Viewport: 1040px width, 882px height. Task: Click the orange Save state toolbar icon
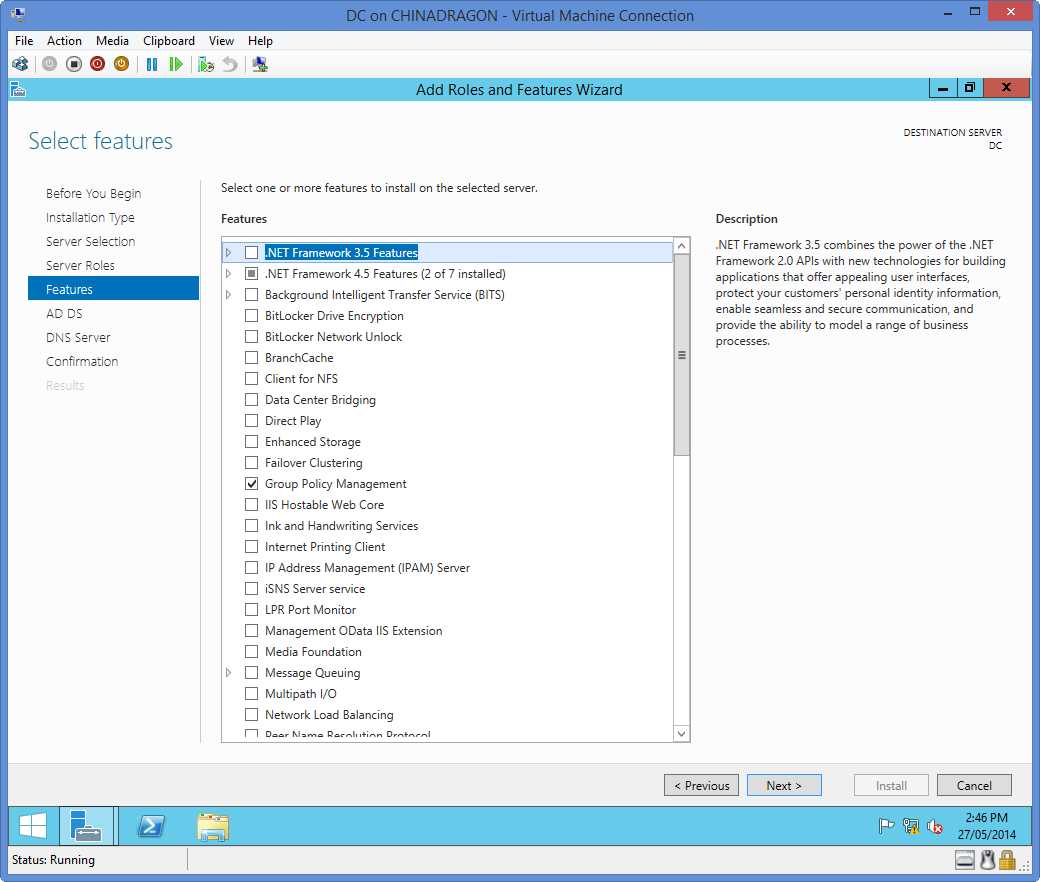click(121, 64)
